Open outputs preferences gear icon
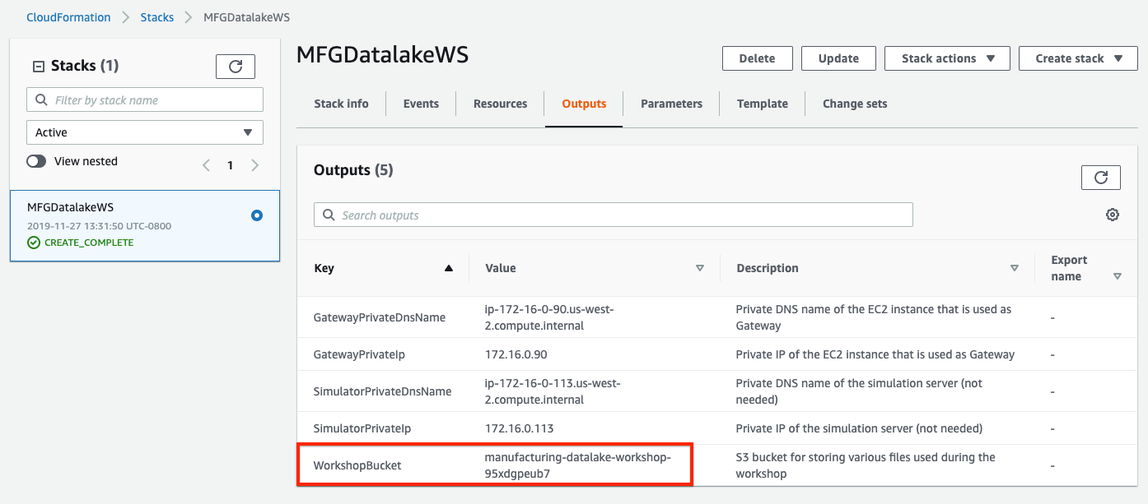Image resolution: width=1148 pixels, height=504 pixels. click(x=1112, y=215)
